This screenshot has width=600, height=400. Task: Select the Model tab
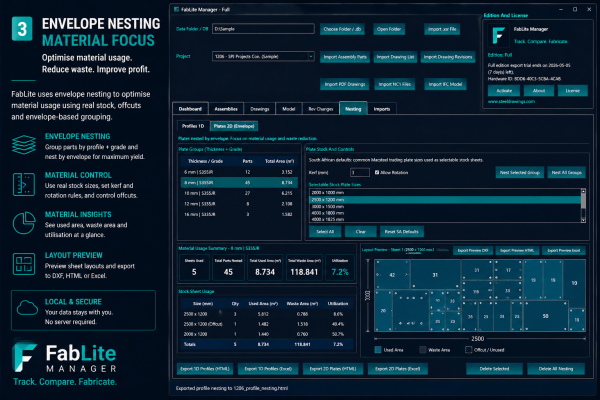[289, 109]
